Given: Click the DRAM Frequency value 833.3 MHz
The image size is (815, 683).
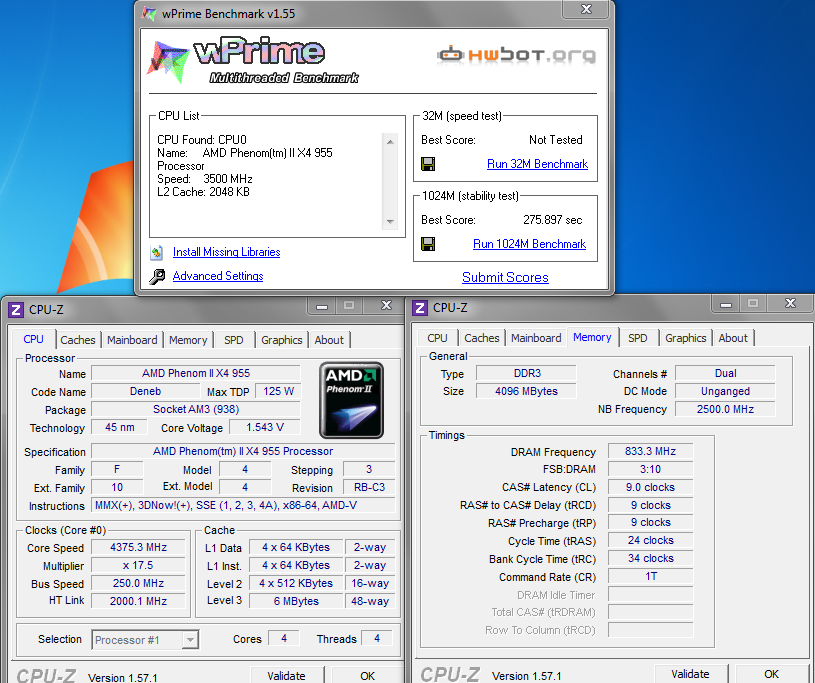Looking at the screenshot, I should [650, 451].
